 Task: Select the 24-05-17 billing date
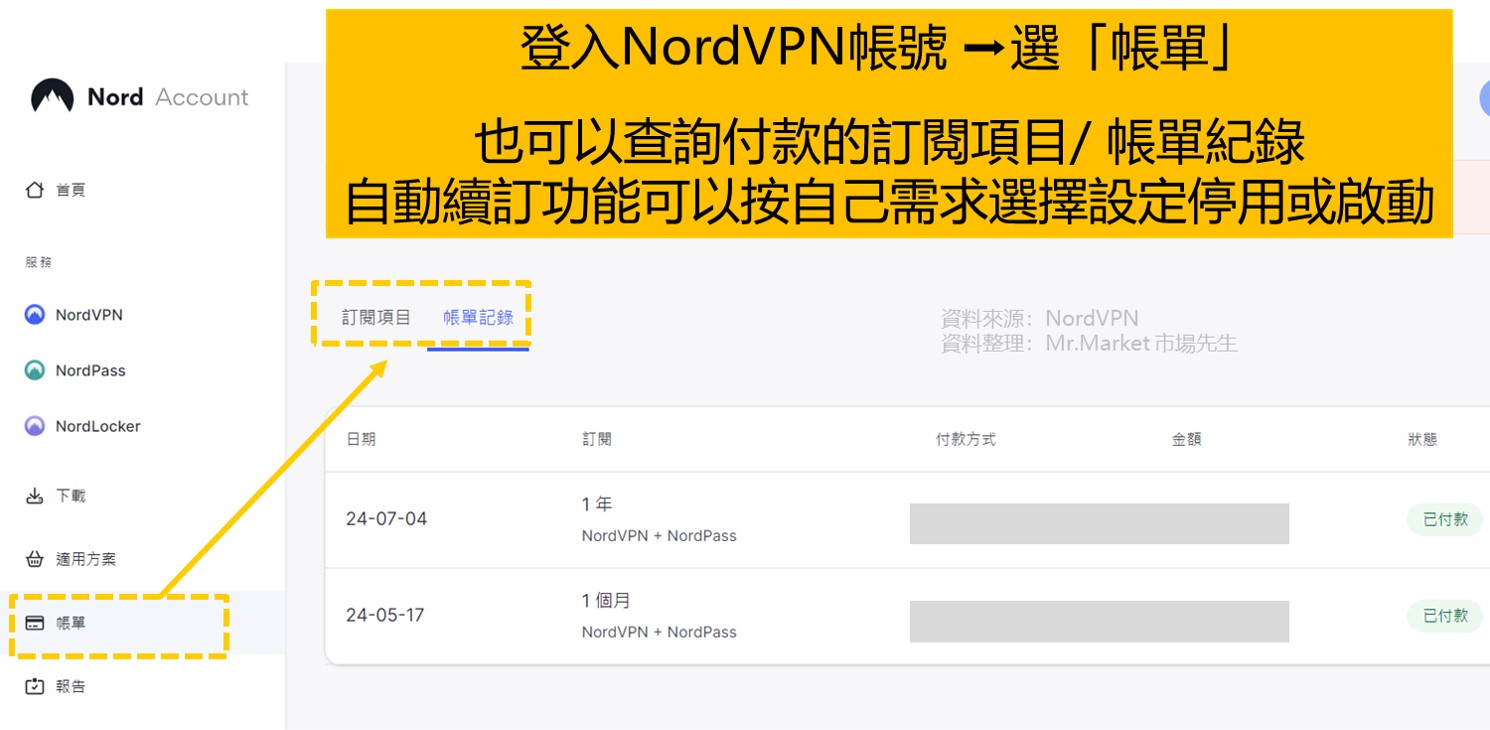385,615
